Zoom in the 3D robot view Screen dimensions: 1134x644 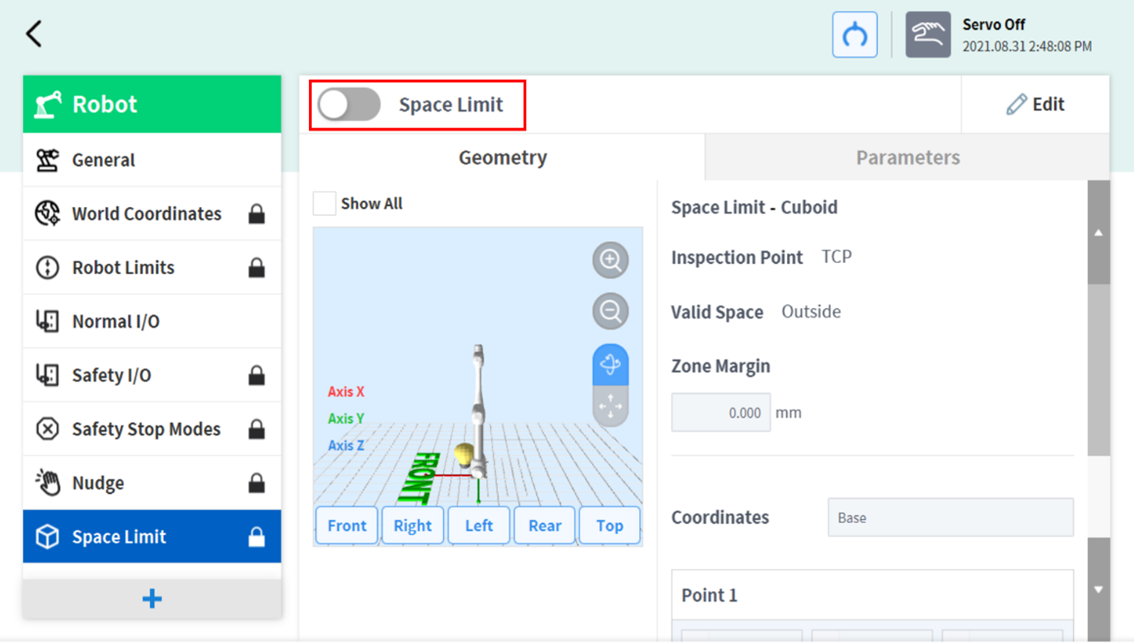pyautogui.click(x=610, y=260)
